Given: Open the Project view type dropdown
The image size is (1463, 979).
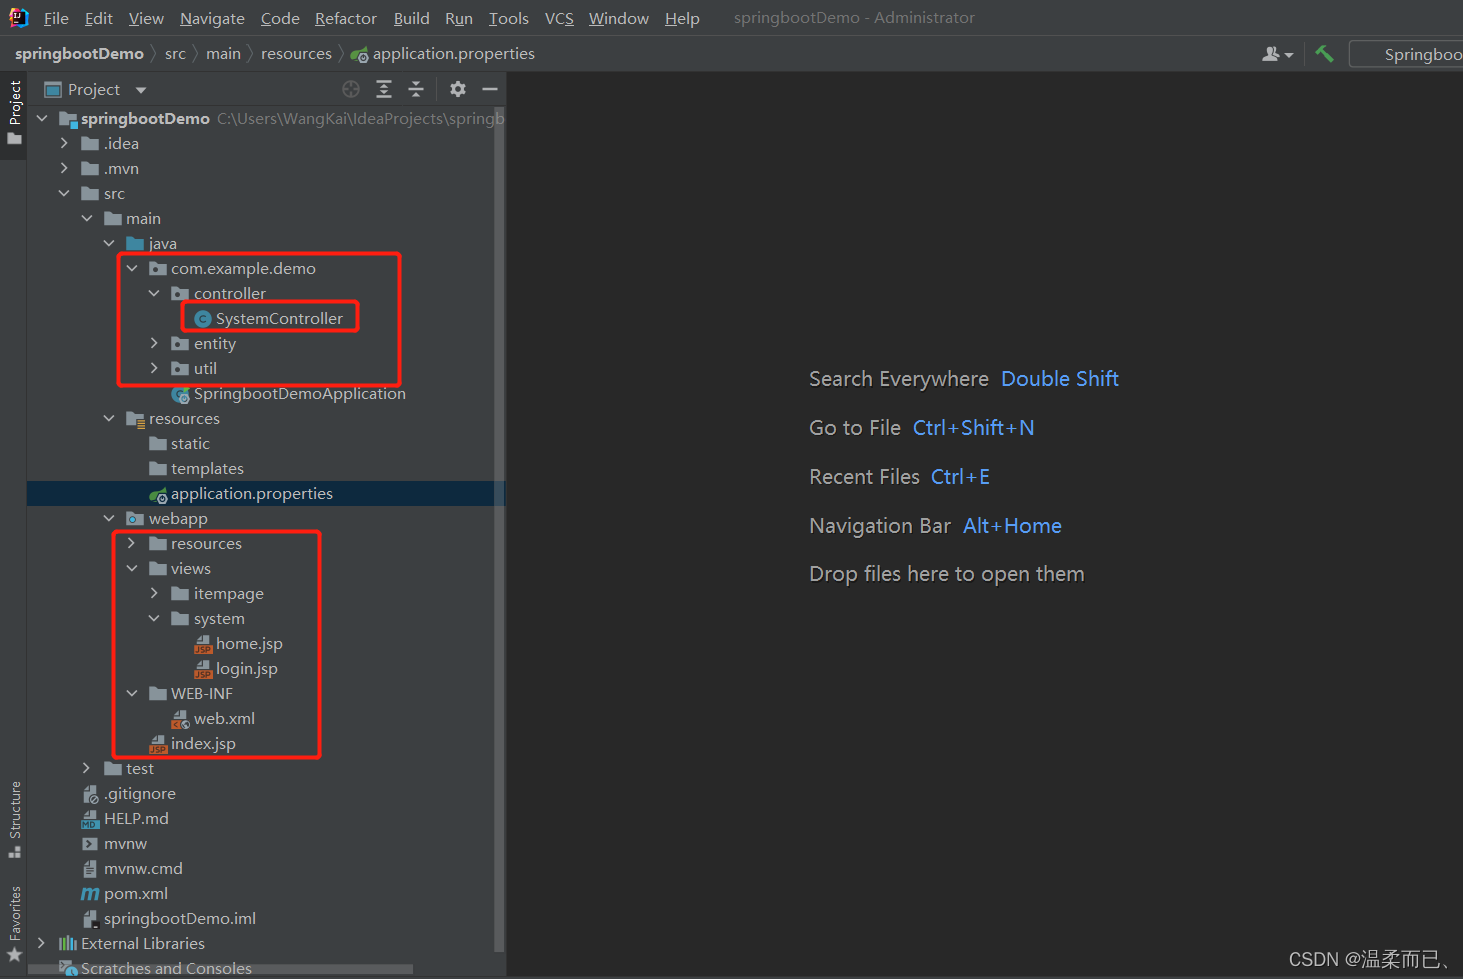Looking at the screenshot, I should 141,90.
